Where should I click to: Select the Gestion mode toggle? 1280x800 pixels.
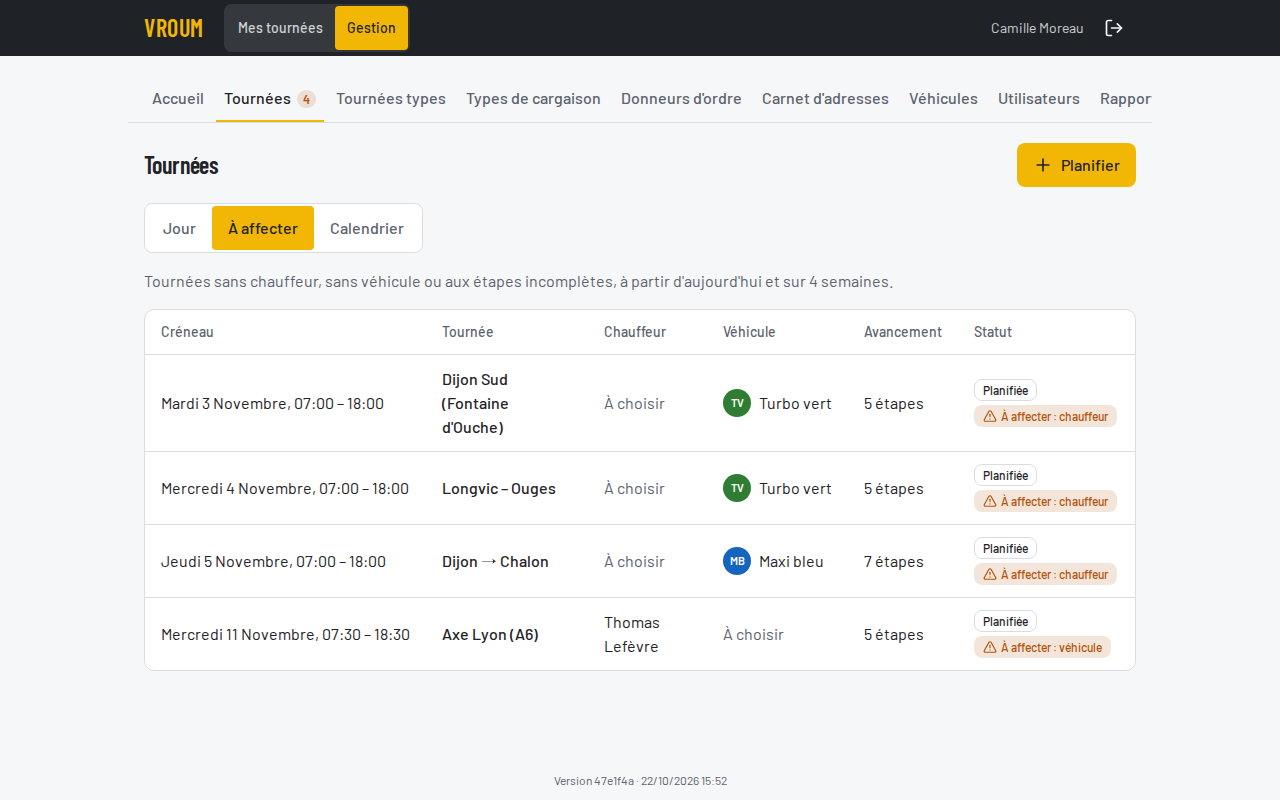click(371, 28)
